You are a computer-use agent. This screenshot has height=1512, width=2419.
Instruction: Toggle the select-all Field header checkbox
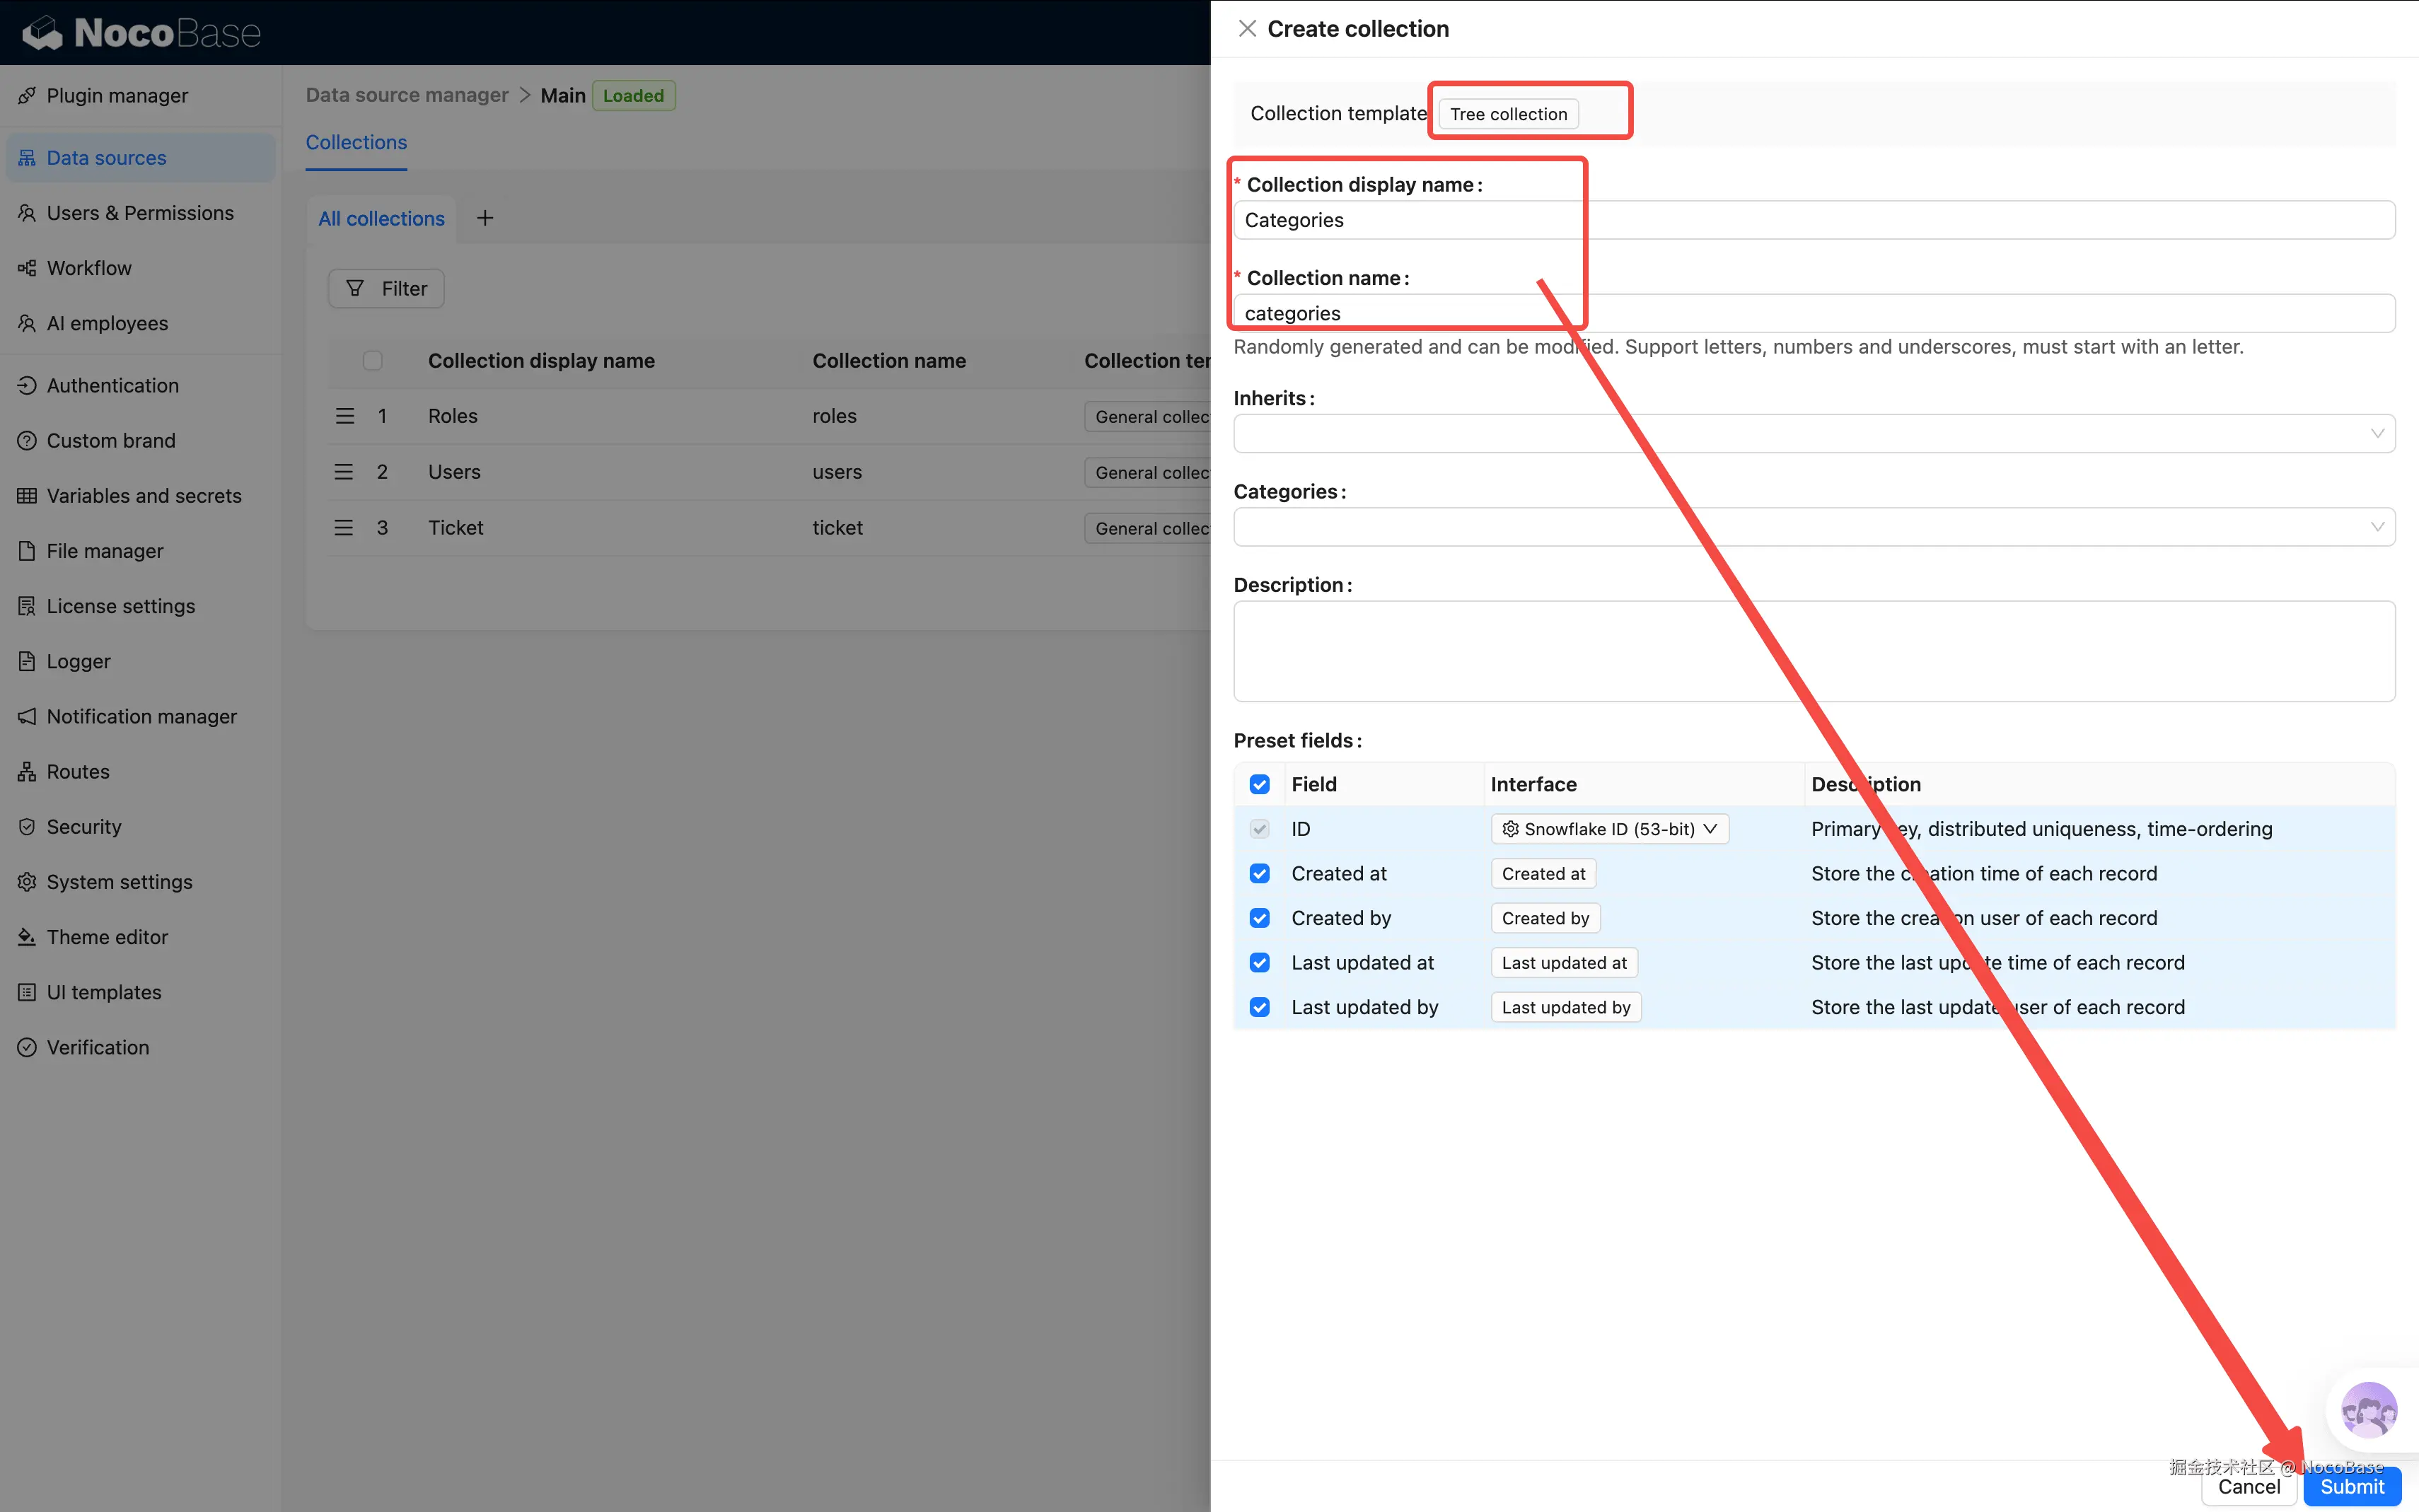[1260, 784]
